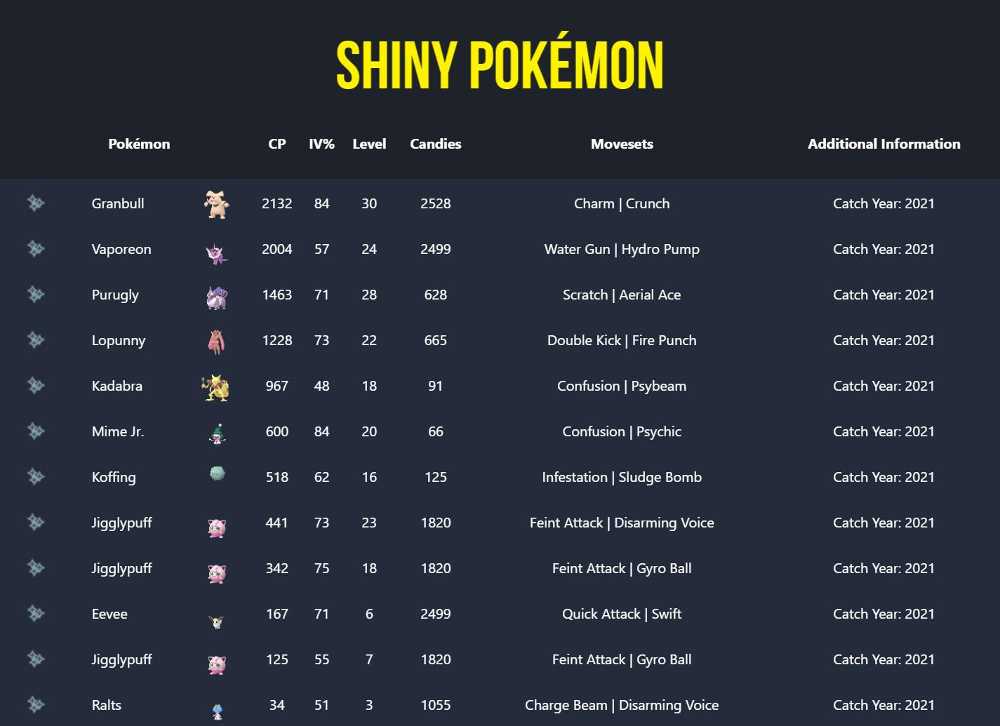Click the 2132 CP value for Granbull
Image resolution: width=1000 pixels, height=726 pixels.
[277, 204]
